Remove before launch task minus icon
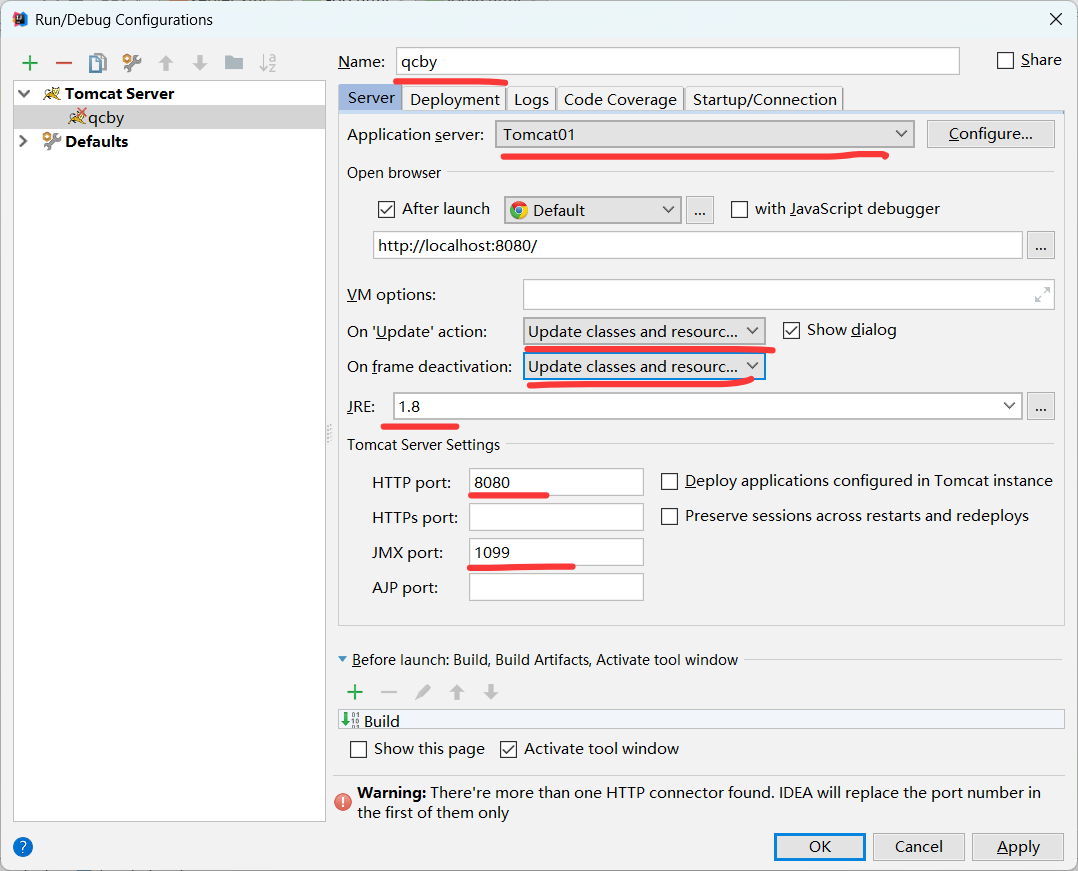Screen dimensions: 1078x871 pos(389,692)
